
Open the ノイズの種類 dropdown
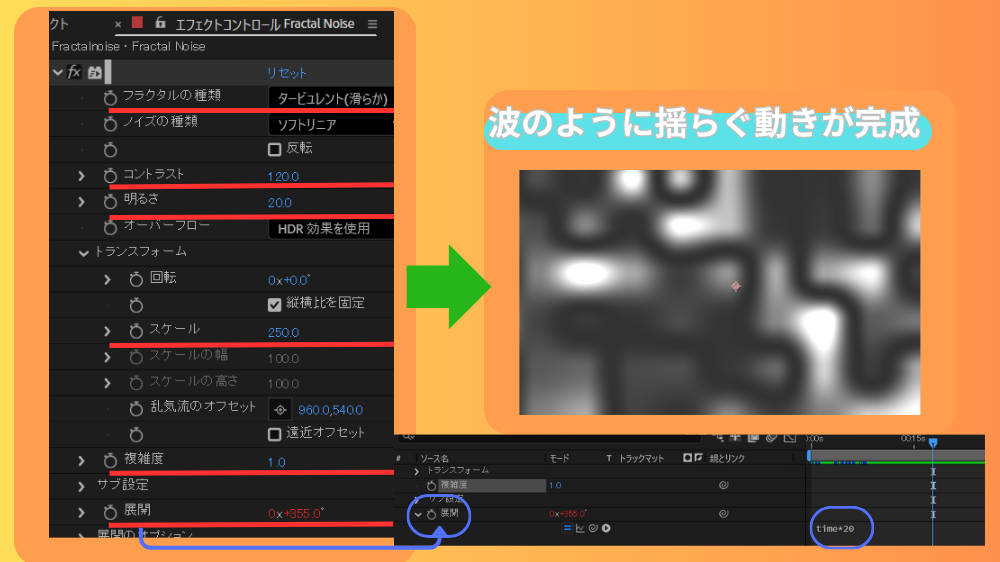coord(330,124)
